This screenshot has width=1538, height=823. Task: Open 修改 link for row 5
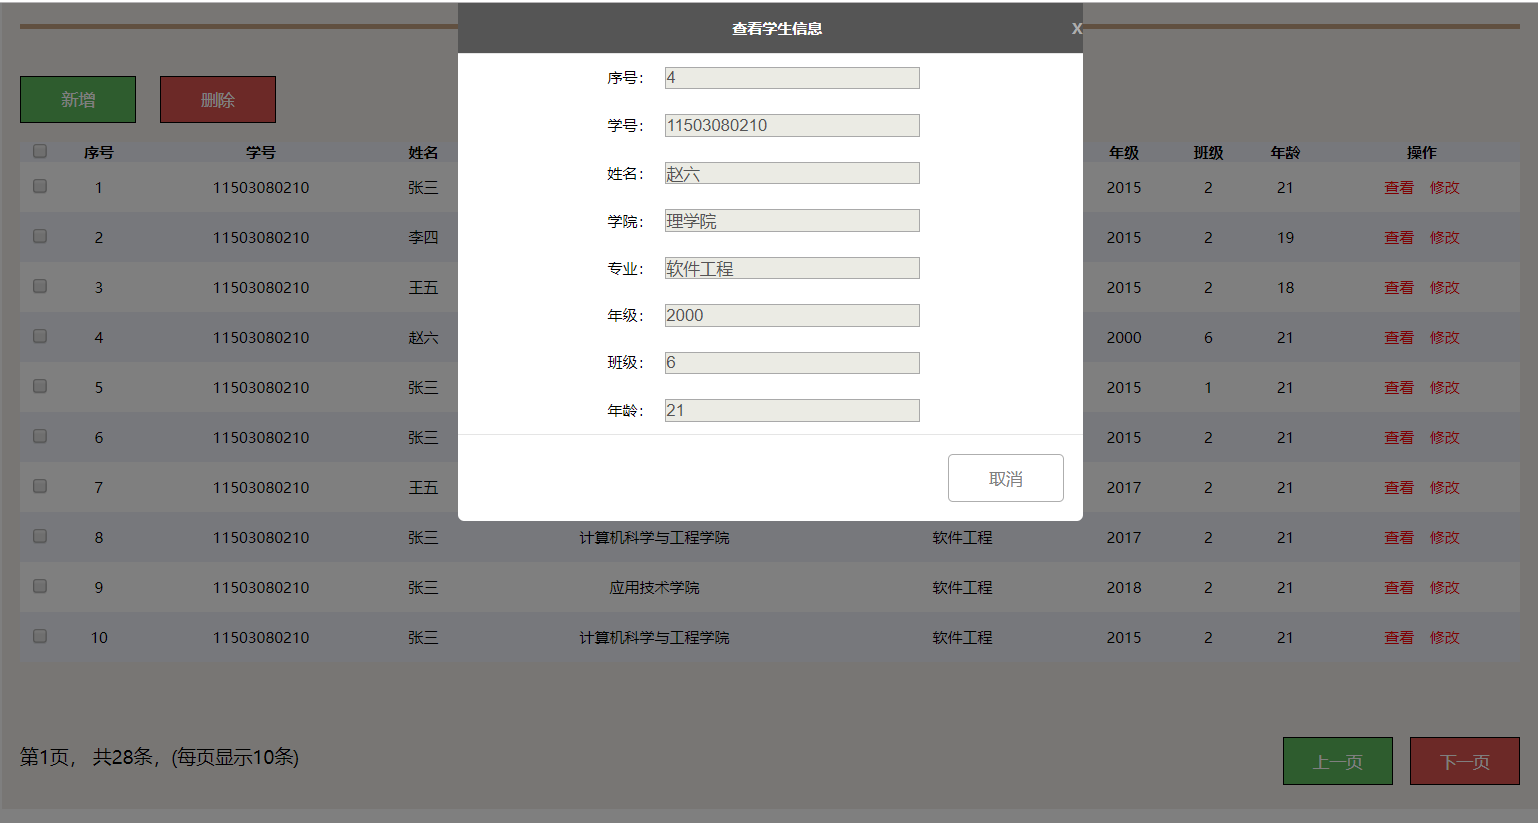[1445, 388]
